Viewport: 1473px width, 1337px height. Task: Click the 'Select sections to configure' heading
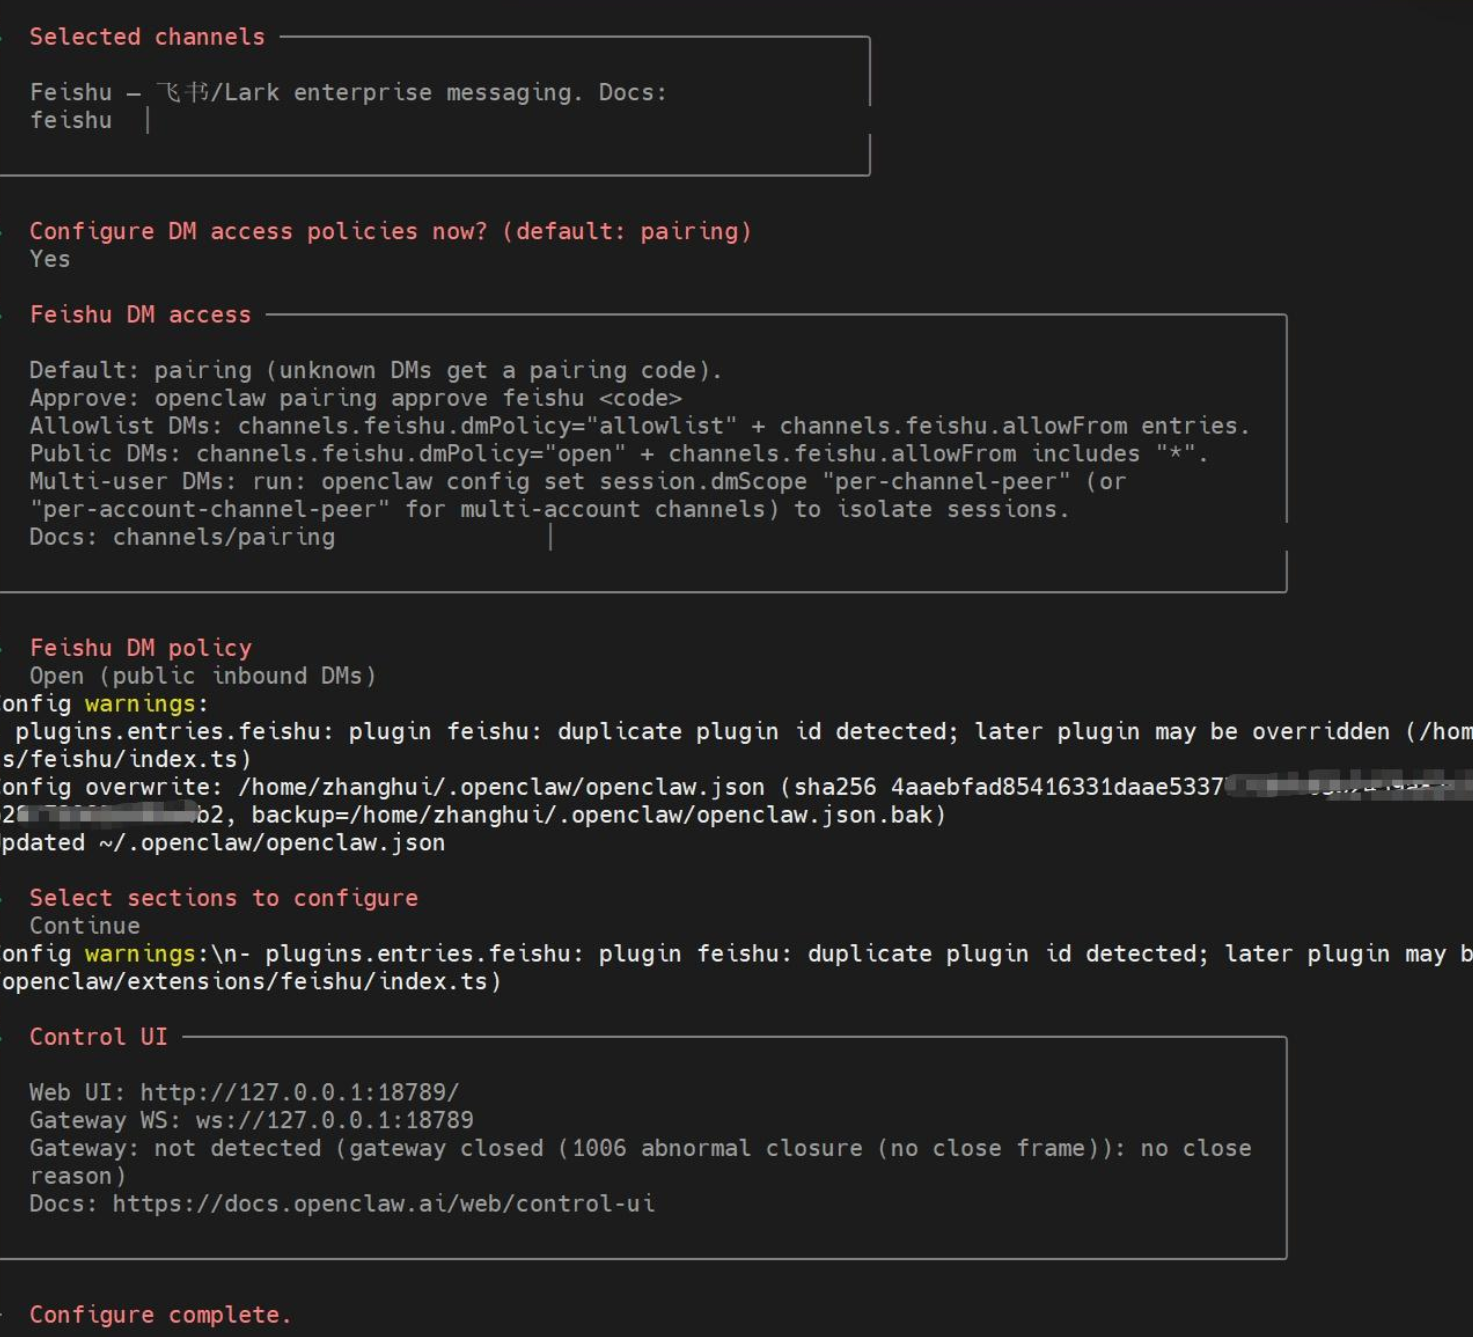pos(223,898)
